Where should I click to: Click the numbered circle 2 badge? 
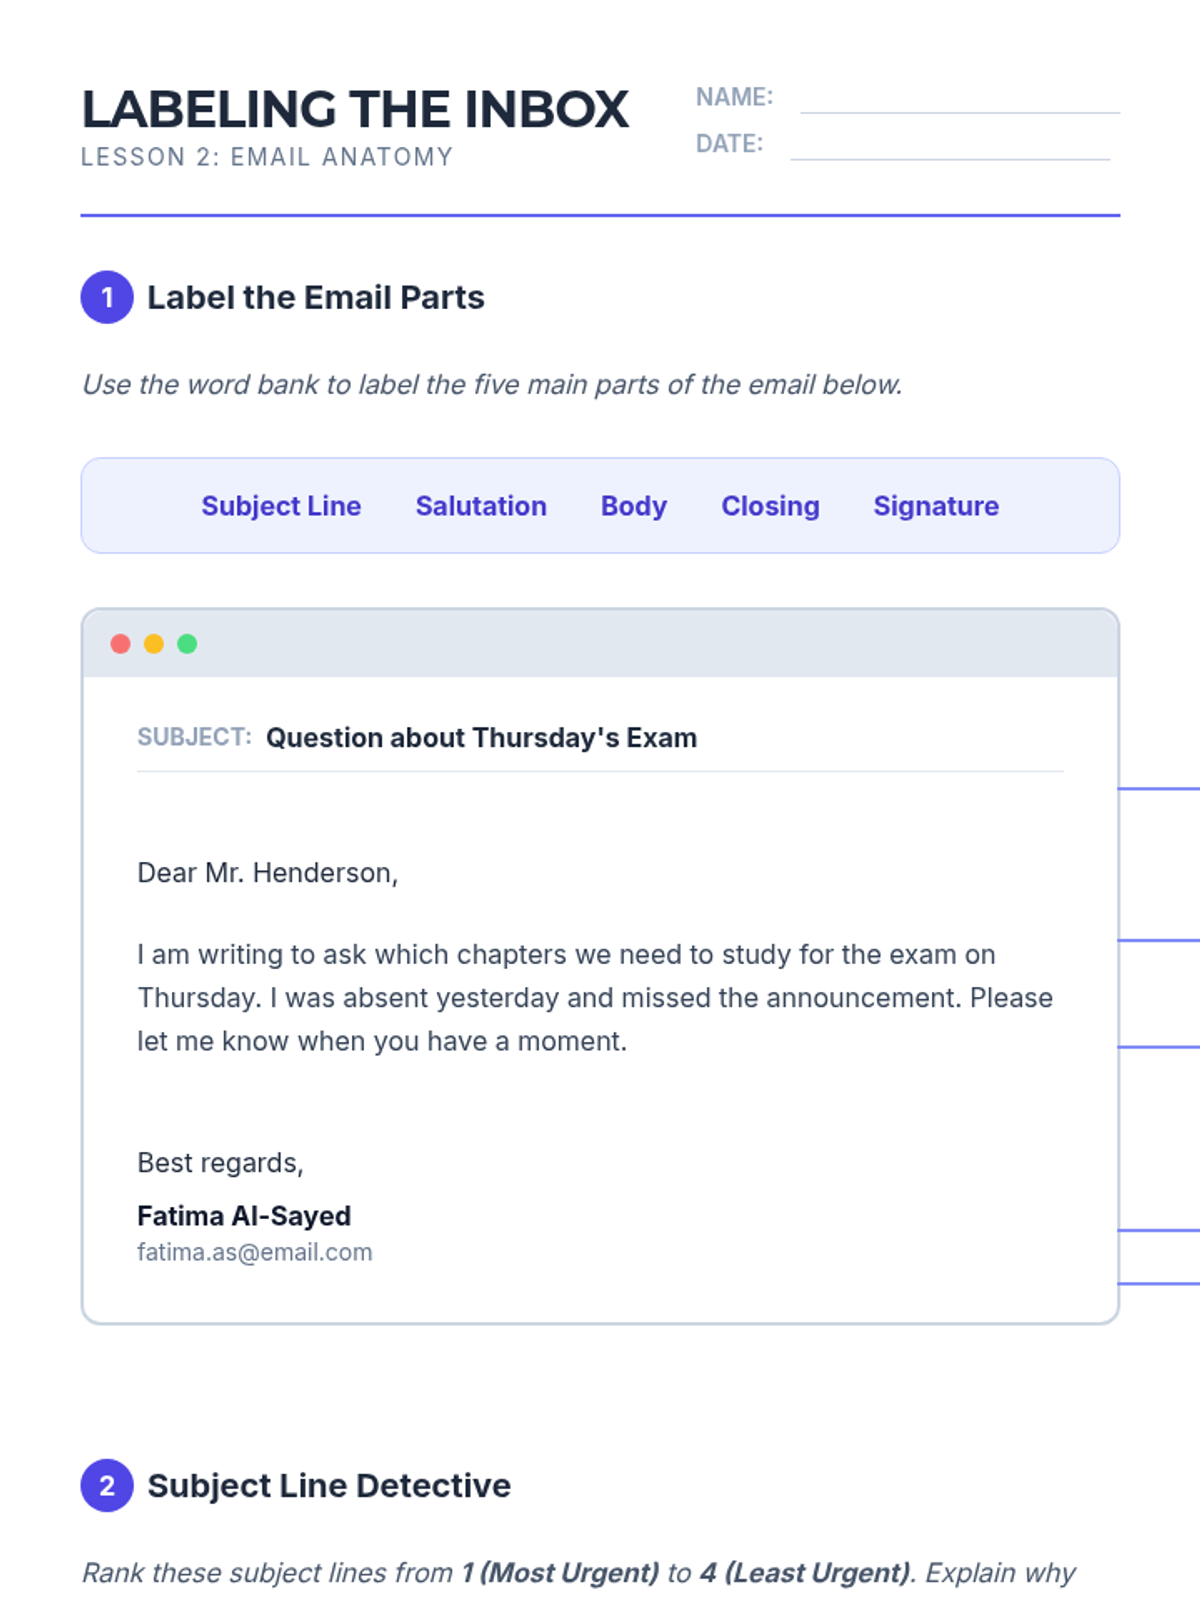click(107, 1485)
